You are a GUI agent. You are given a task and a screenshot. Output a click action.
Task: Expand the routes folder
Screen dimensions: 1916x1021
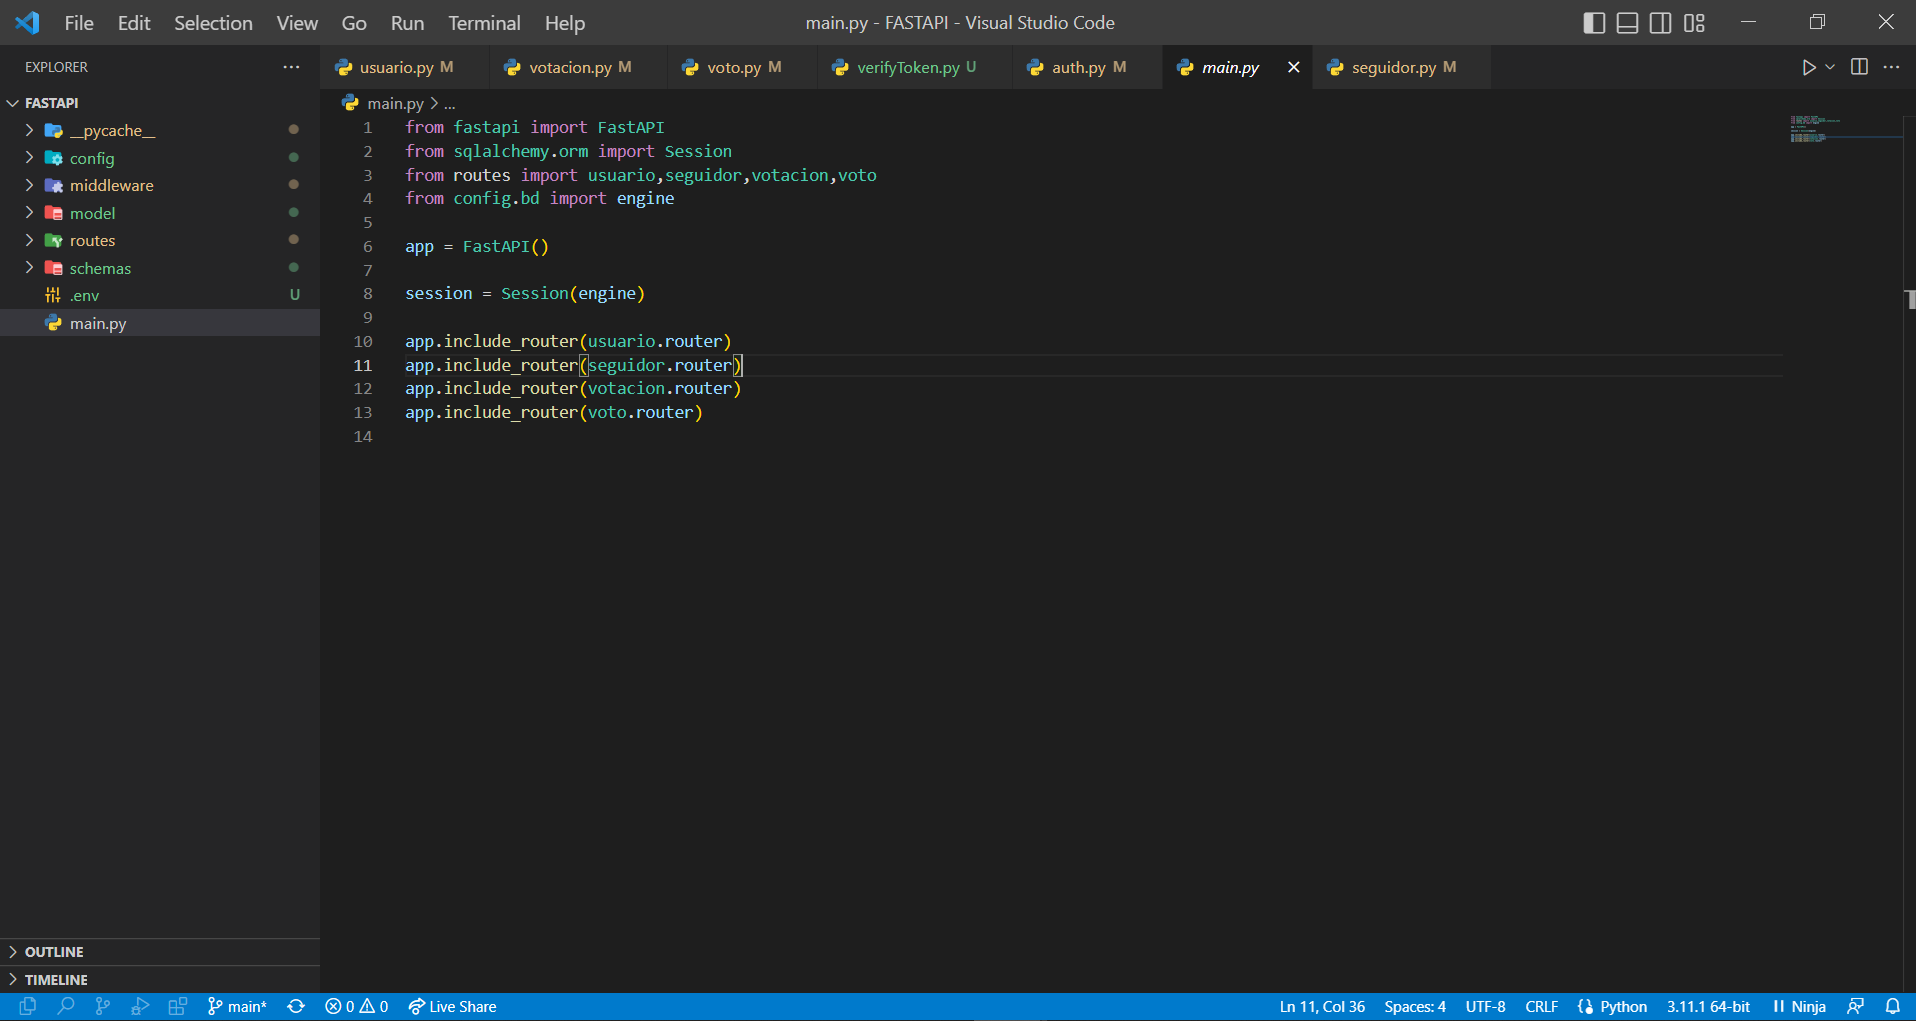coord(29,240)
